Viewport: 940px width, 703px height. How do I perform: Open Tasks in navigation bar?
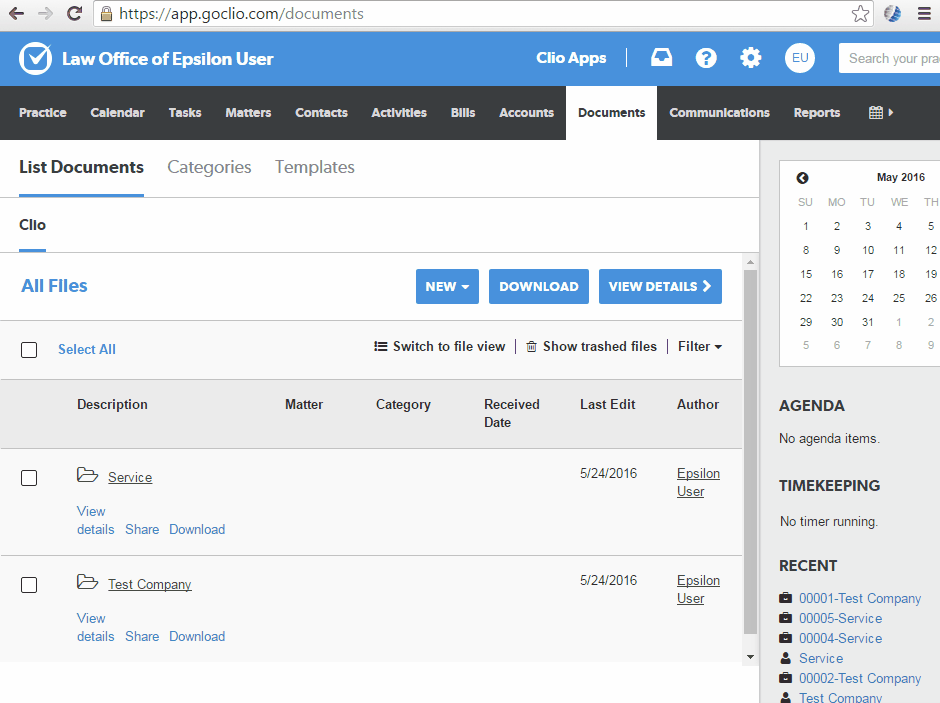(185, 113)
